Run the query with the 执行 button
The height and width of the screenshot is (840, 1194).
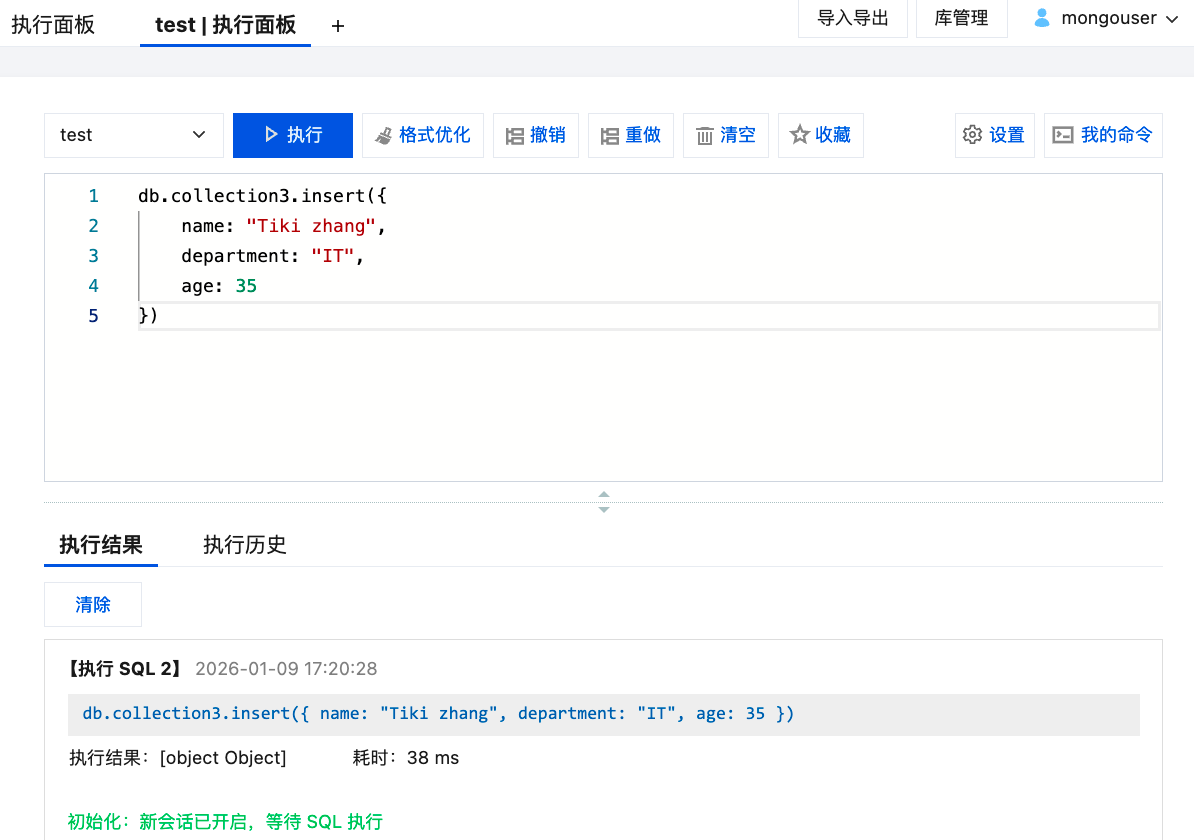(x=292, y=135)
